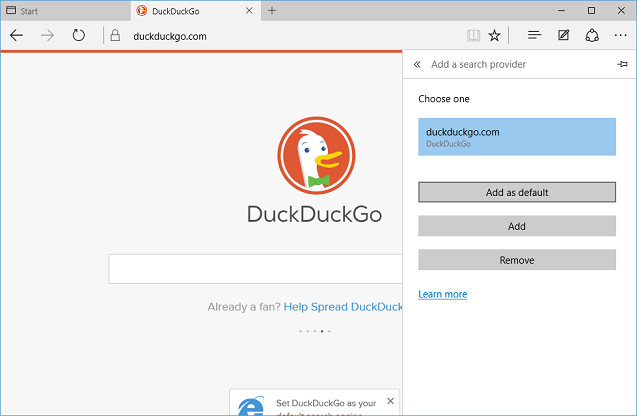637x416 pixels.
Task: Switch to the Start tab
Action: pyautogui.click(x=65, y=11)
